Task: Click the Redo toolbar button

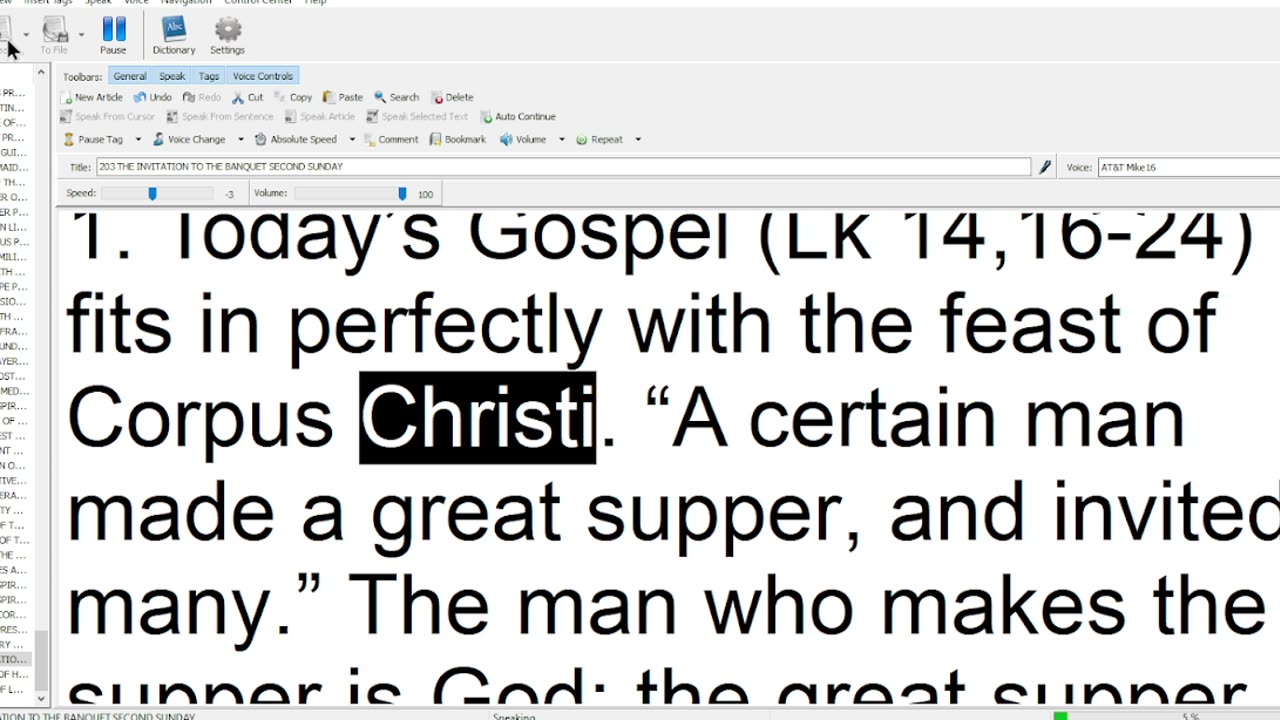Action: click(202, 97)
